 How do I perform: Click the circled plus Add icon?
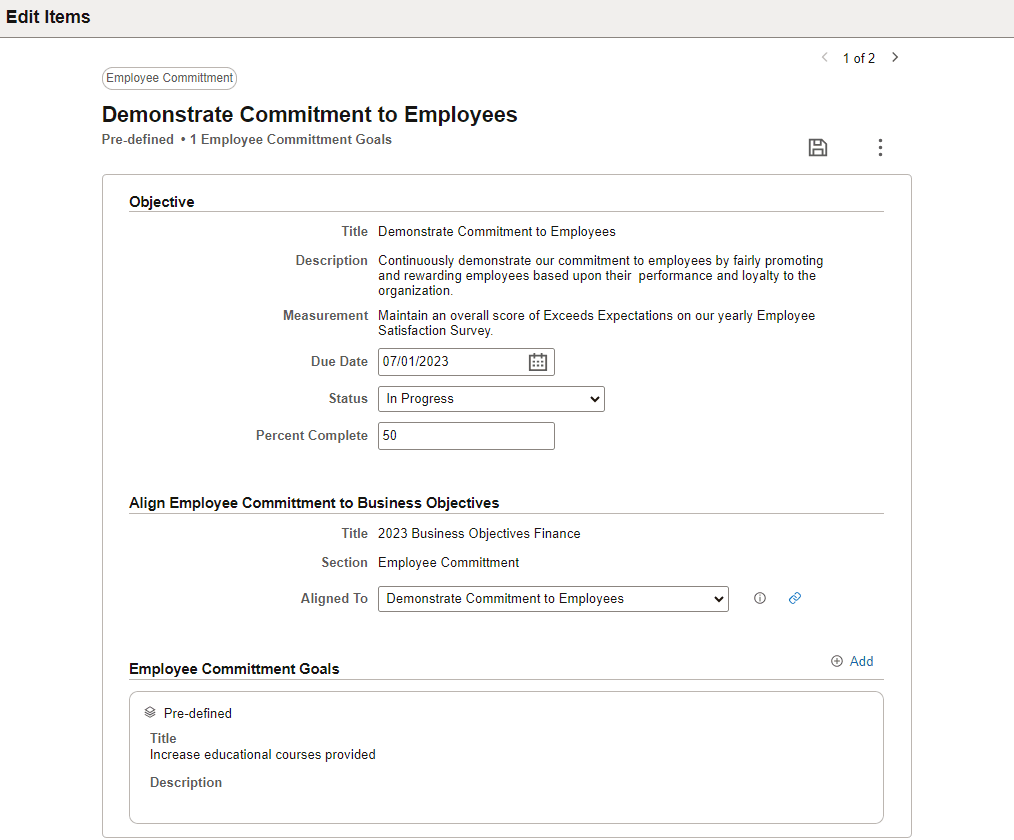[837, 661]
